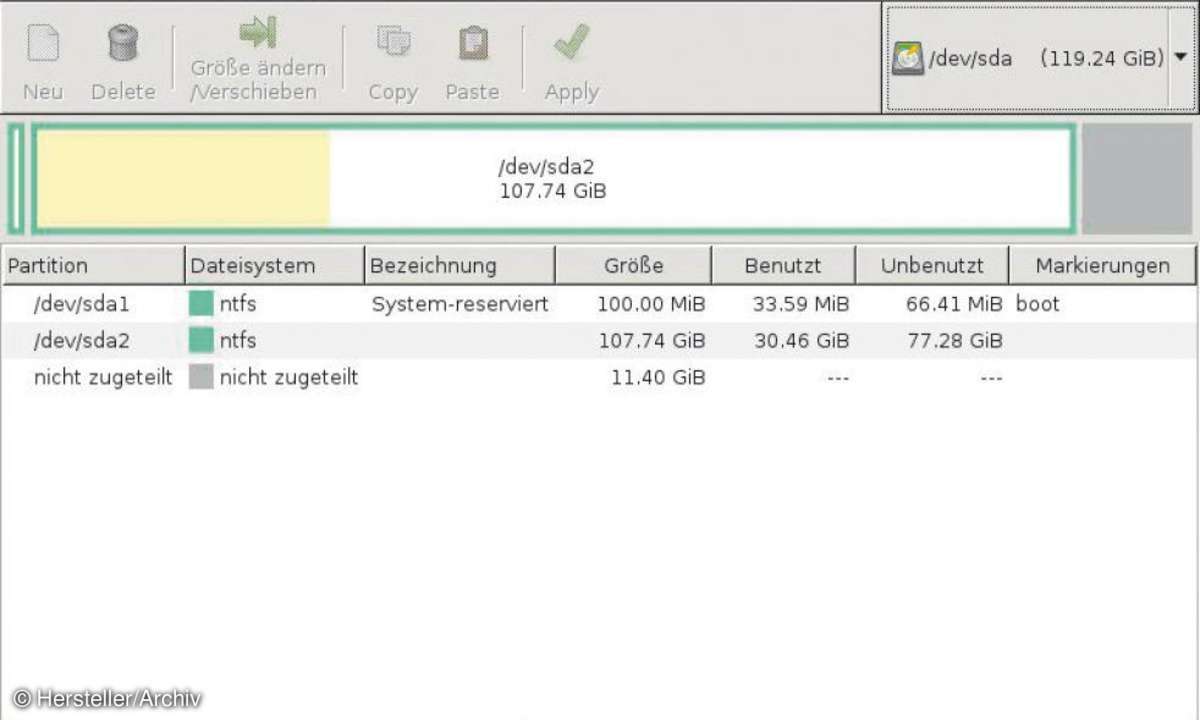Select the /dev/sda (119.24 GiB) device selector
This screenshot has height=720, width=1200.
1039,57
